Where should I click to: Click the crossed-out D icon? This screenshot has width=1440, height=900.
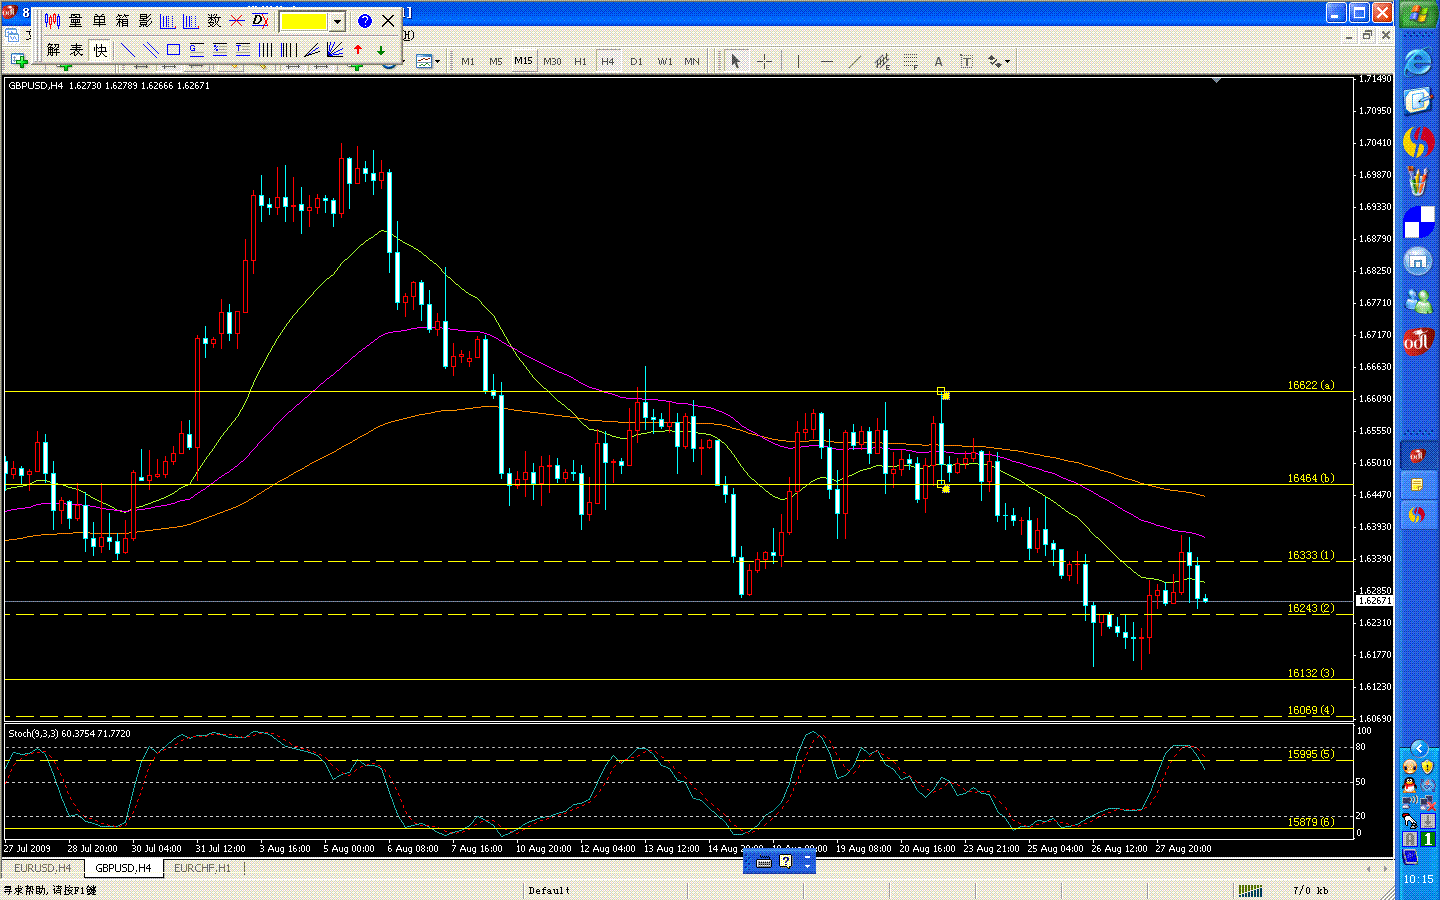260,21
